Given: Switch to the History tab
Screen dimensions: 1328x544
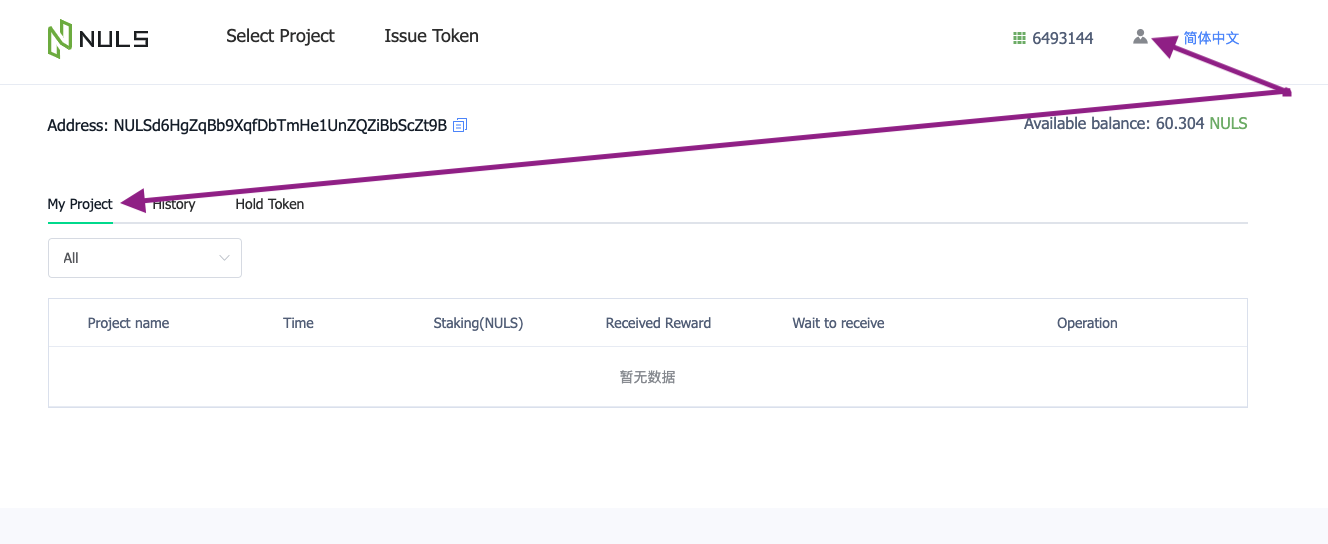Looking at the screenshot, I should point(176,204).
